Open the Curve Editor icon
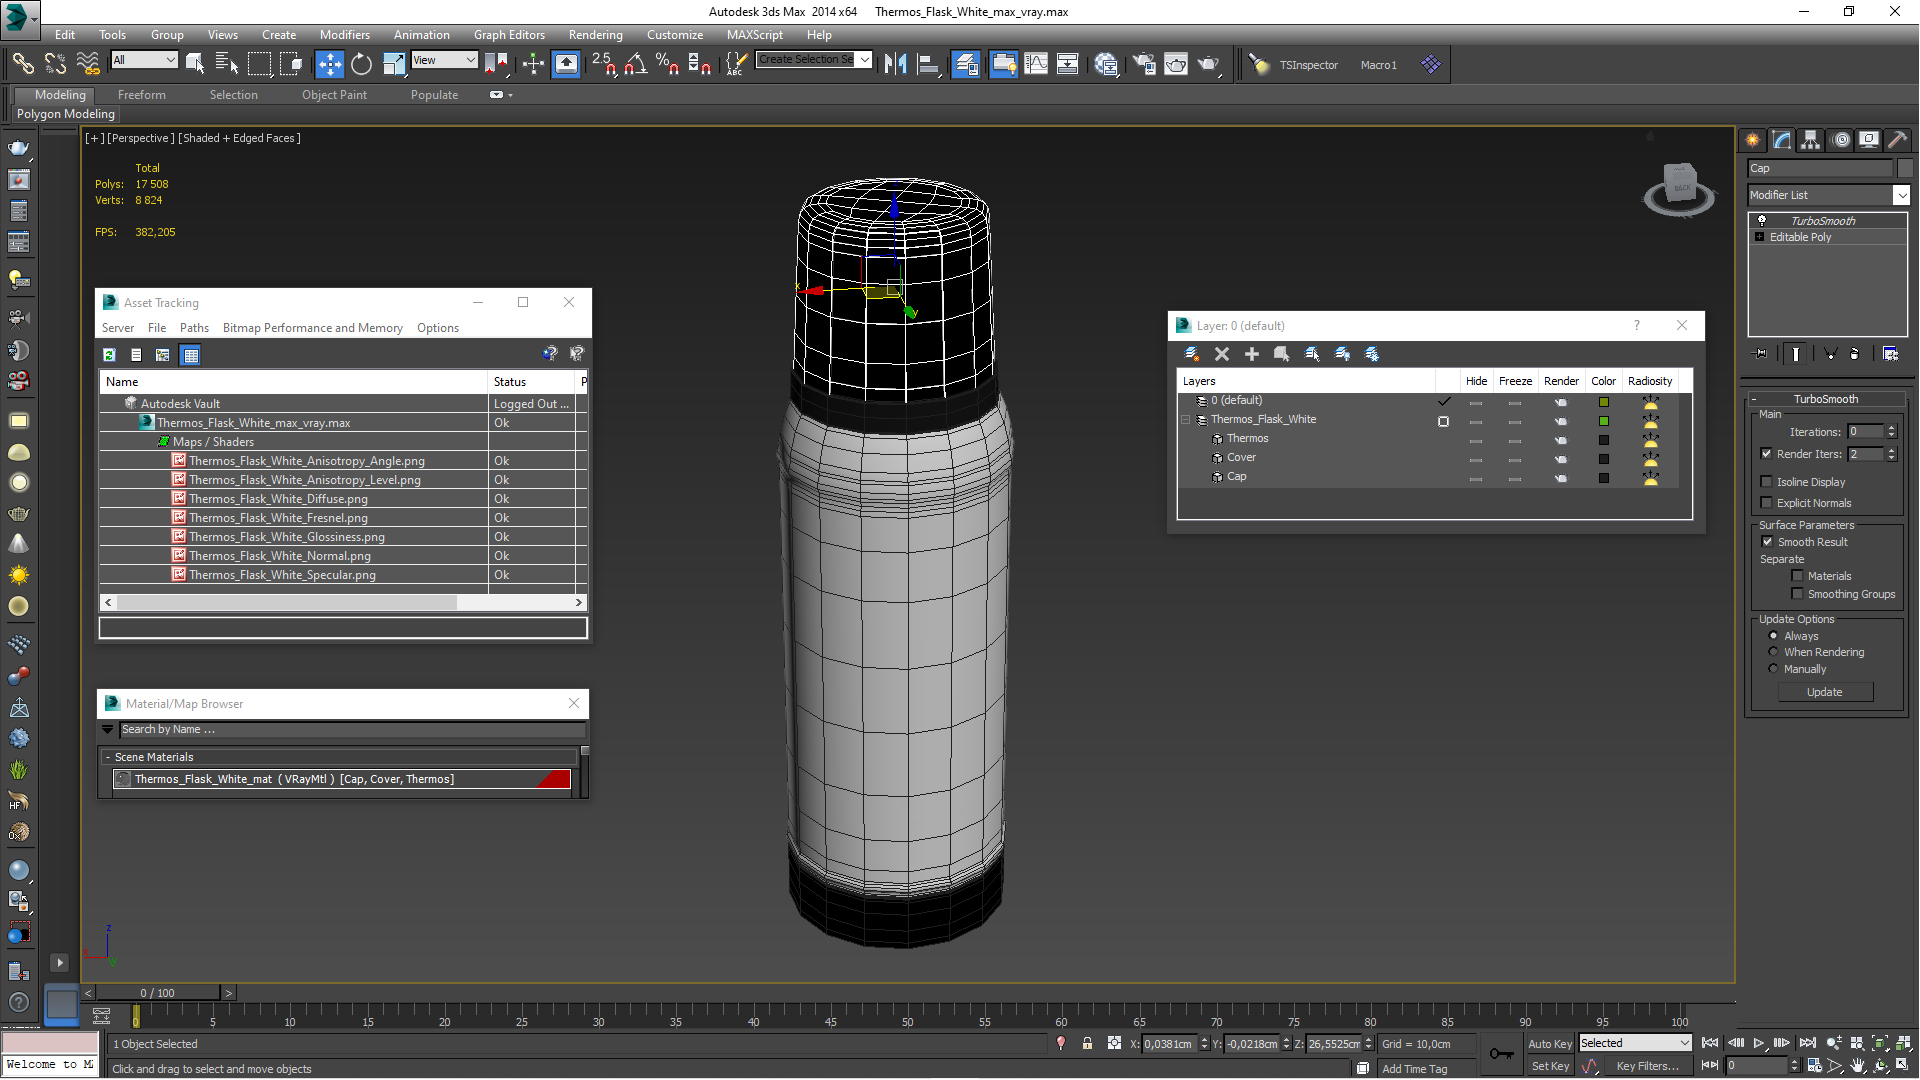Screen dimensions: 1920x1080 pos(1036,64)
